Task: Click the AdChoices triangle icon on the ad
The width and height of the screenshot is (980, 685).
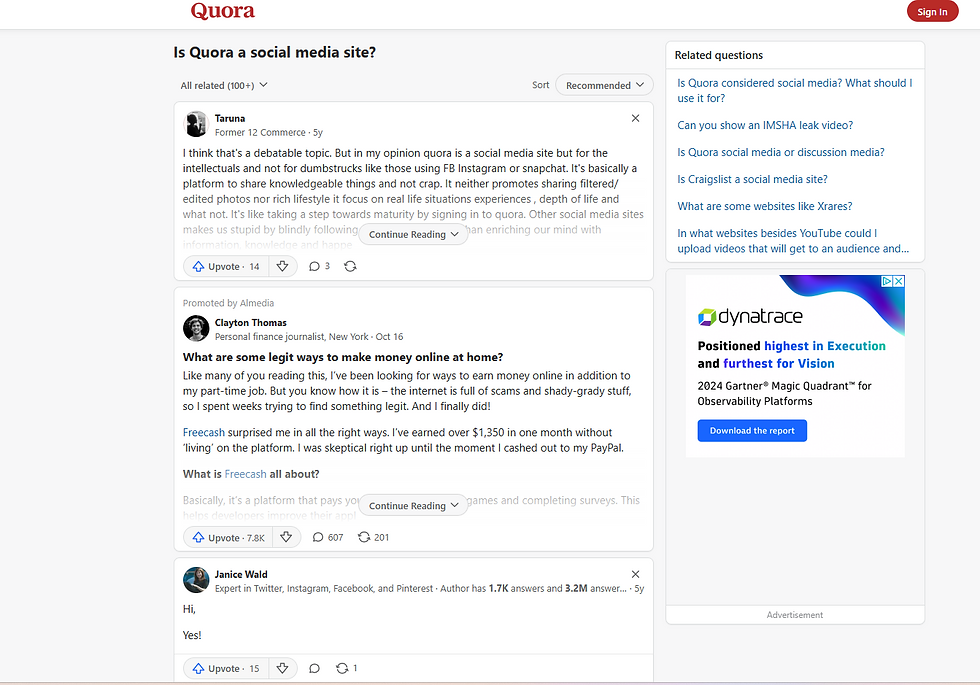Action: coord(886,281)
